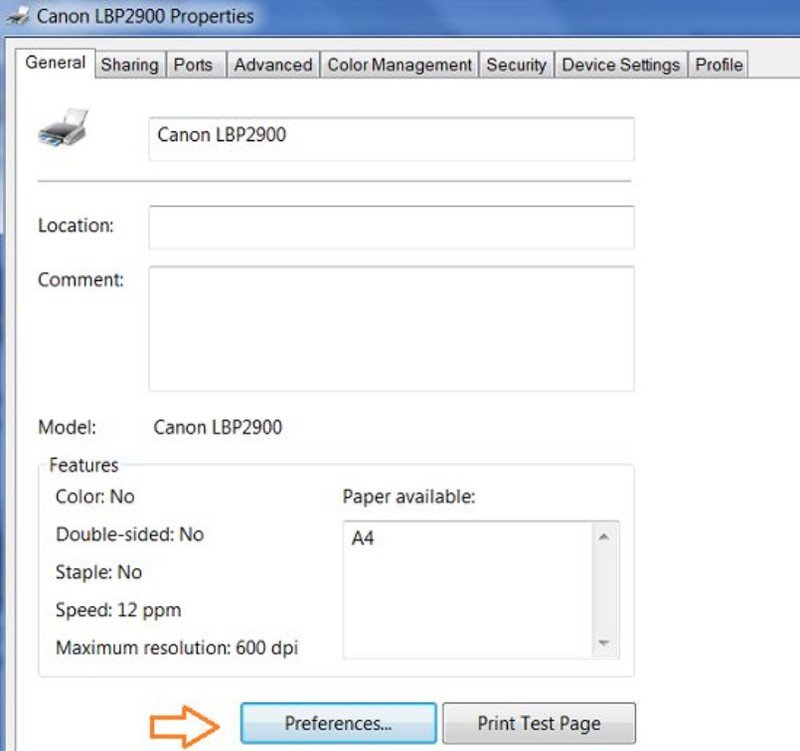Switch to the Device Settings tab

620,65
